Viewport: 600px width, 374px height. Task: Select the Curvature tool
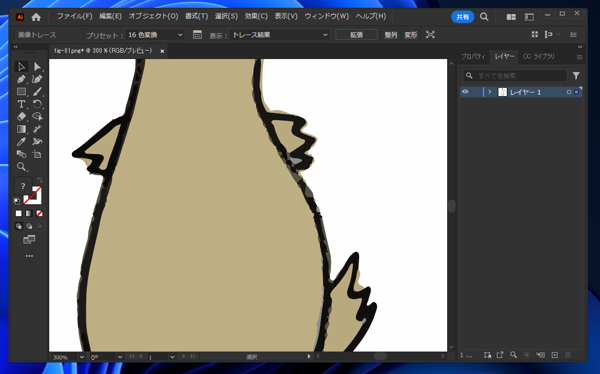(37, 79)
